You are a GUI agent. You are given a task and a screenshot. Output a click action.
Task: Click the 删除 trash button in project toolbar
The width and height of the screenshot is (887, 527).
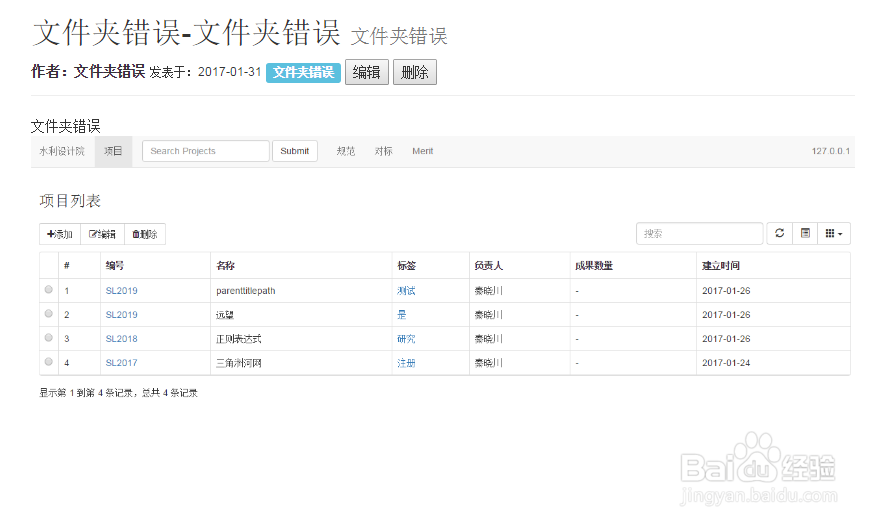tap(145, 234)
